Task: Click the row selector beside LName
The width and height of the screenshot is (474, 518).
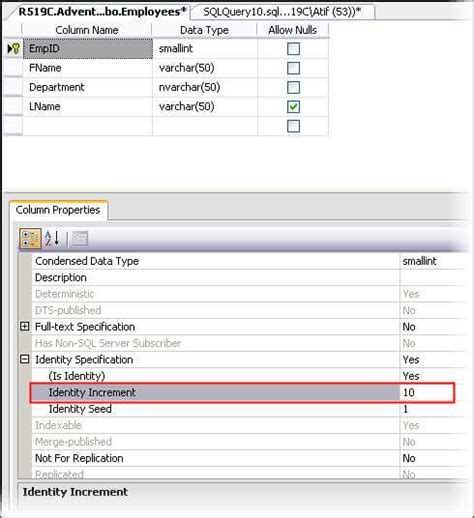Action: 13,107
